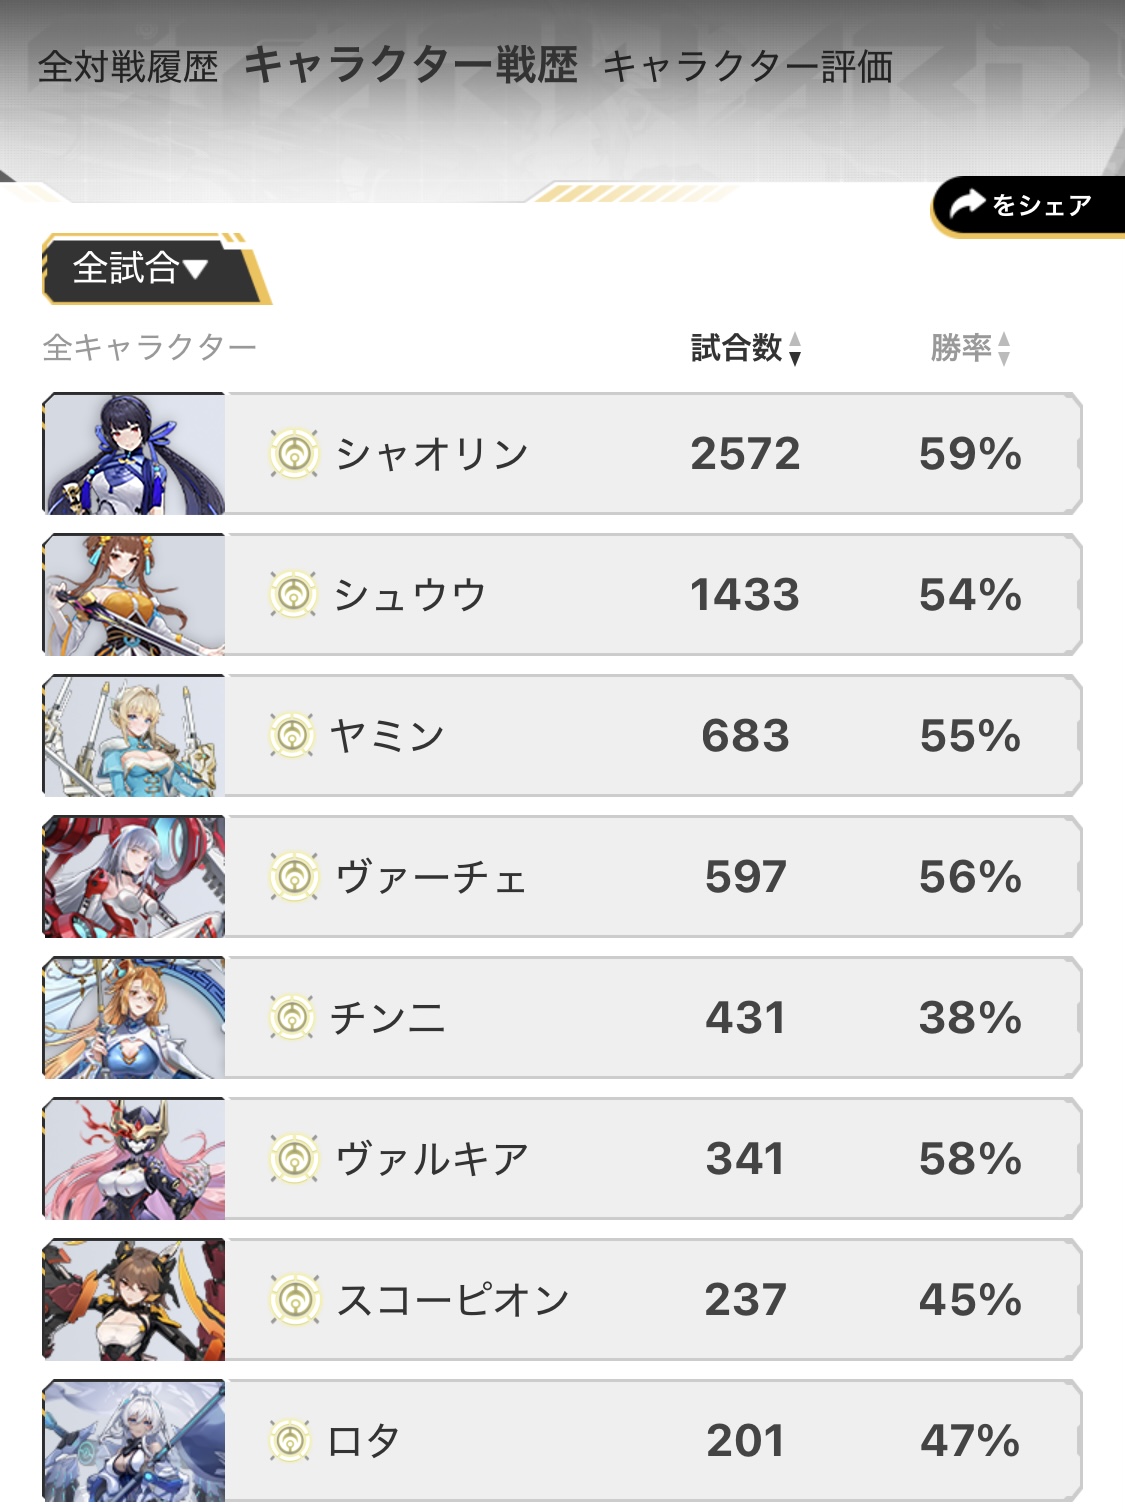Sort the list by 勝率 column
Viewport: 1125px width, 1510px height.
(x=970, y=348)
